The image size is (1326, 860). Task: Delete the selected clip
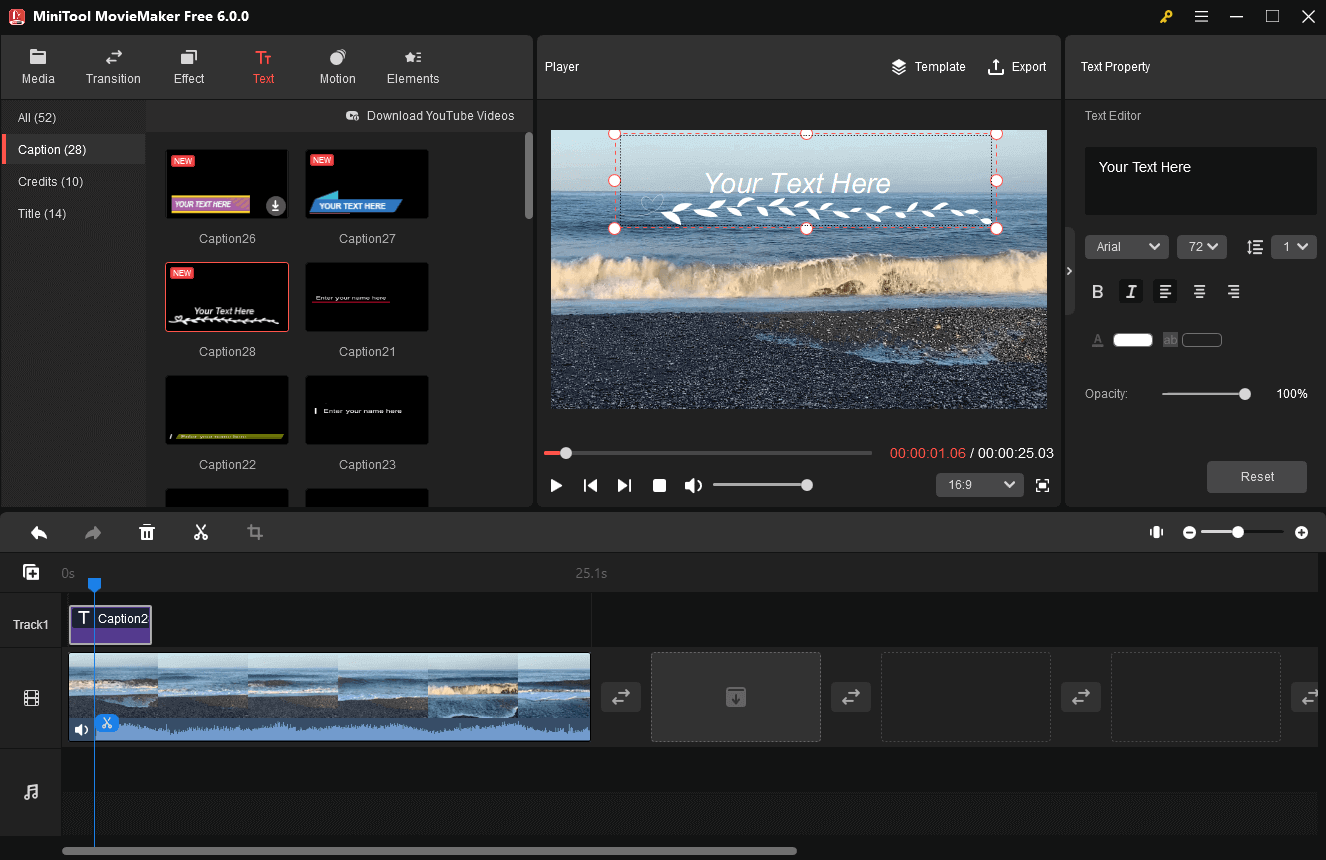click(147, 533)
